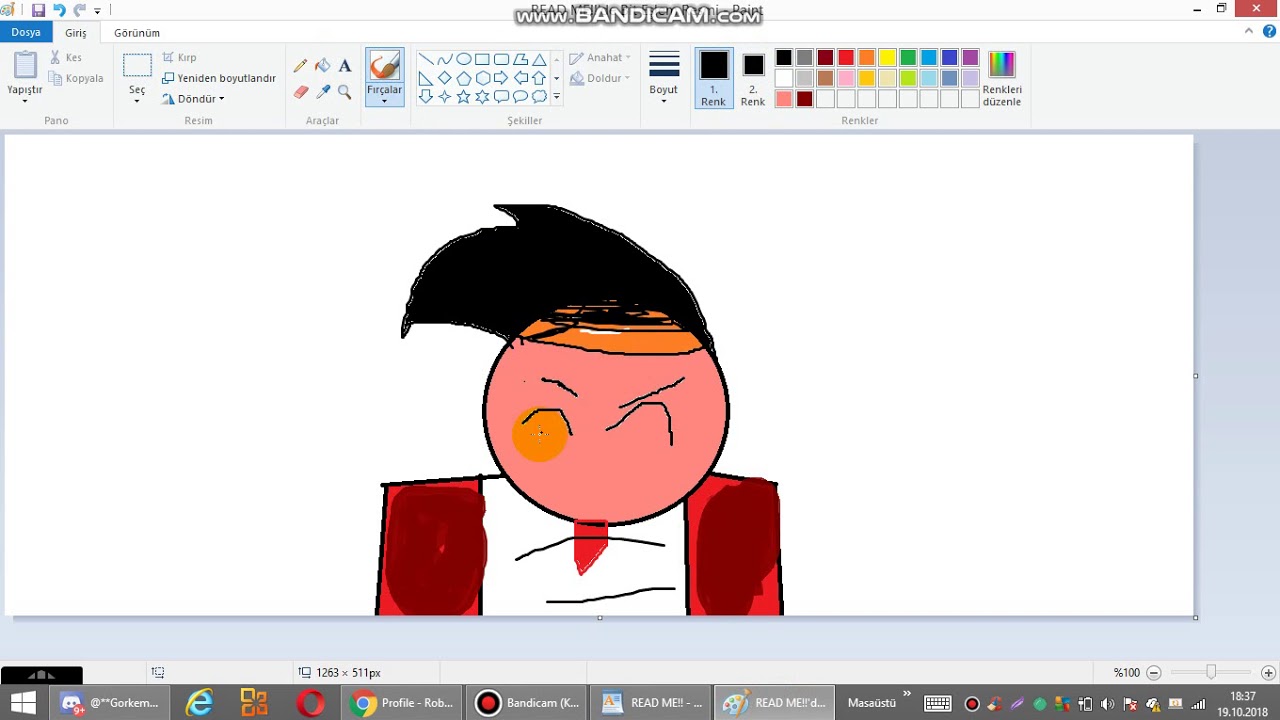Screen dimensions: 1280x720
Task: Switch to the Görünüm tab
Action: click(137, 33)
